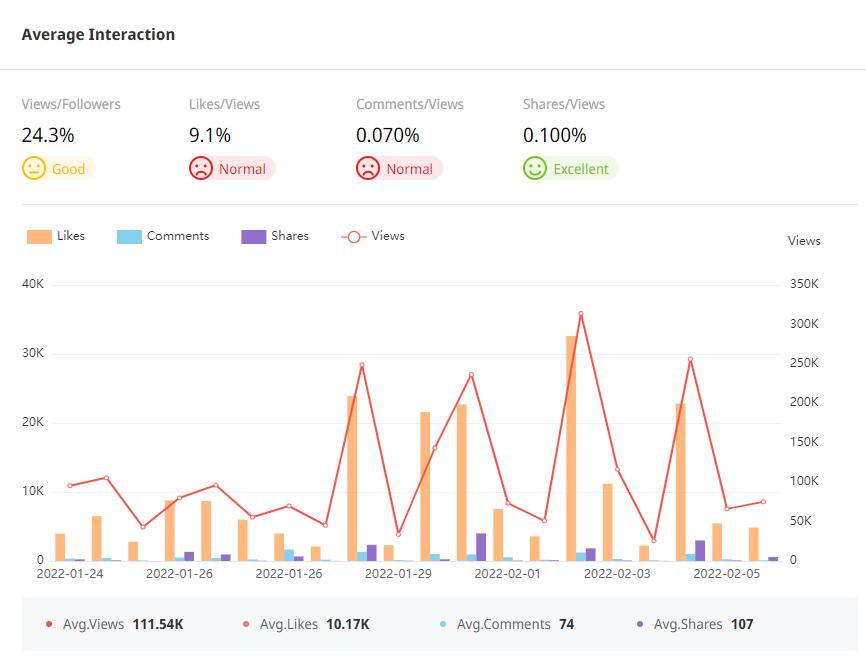Viewport: 866px width, 668px height.
Task: Click the green smiley face beside Excellent
Action: [535, 168]
